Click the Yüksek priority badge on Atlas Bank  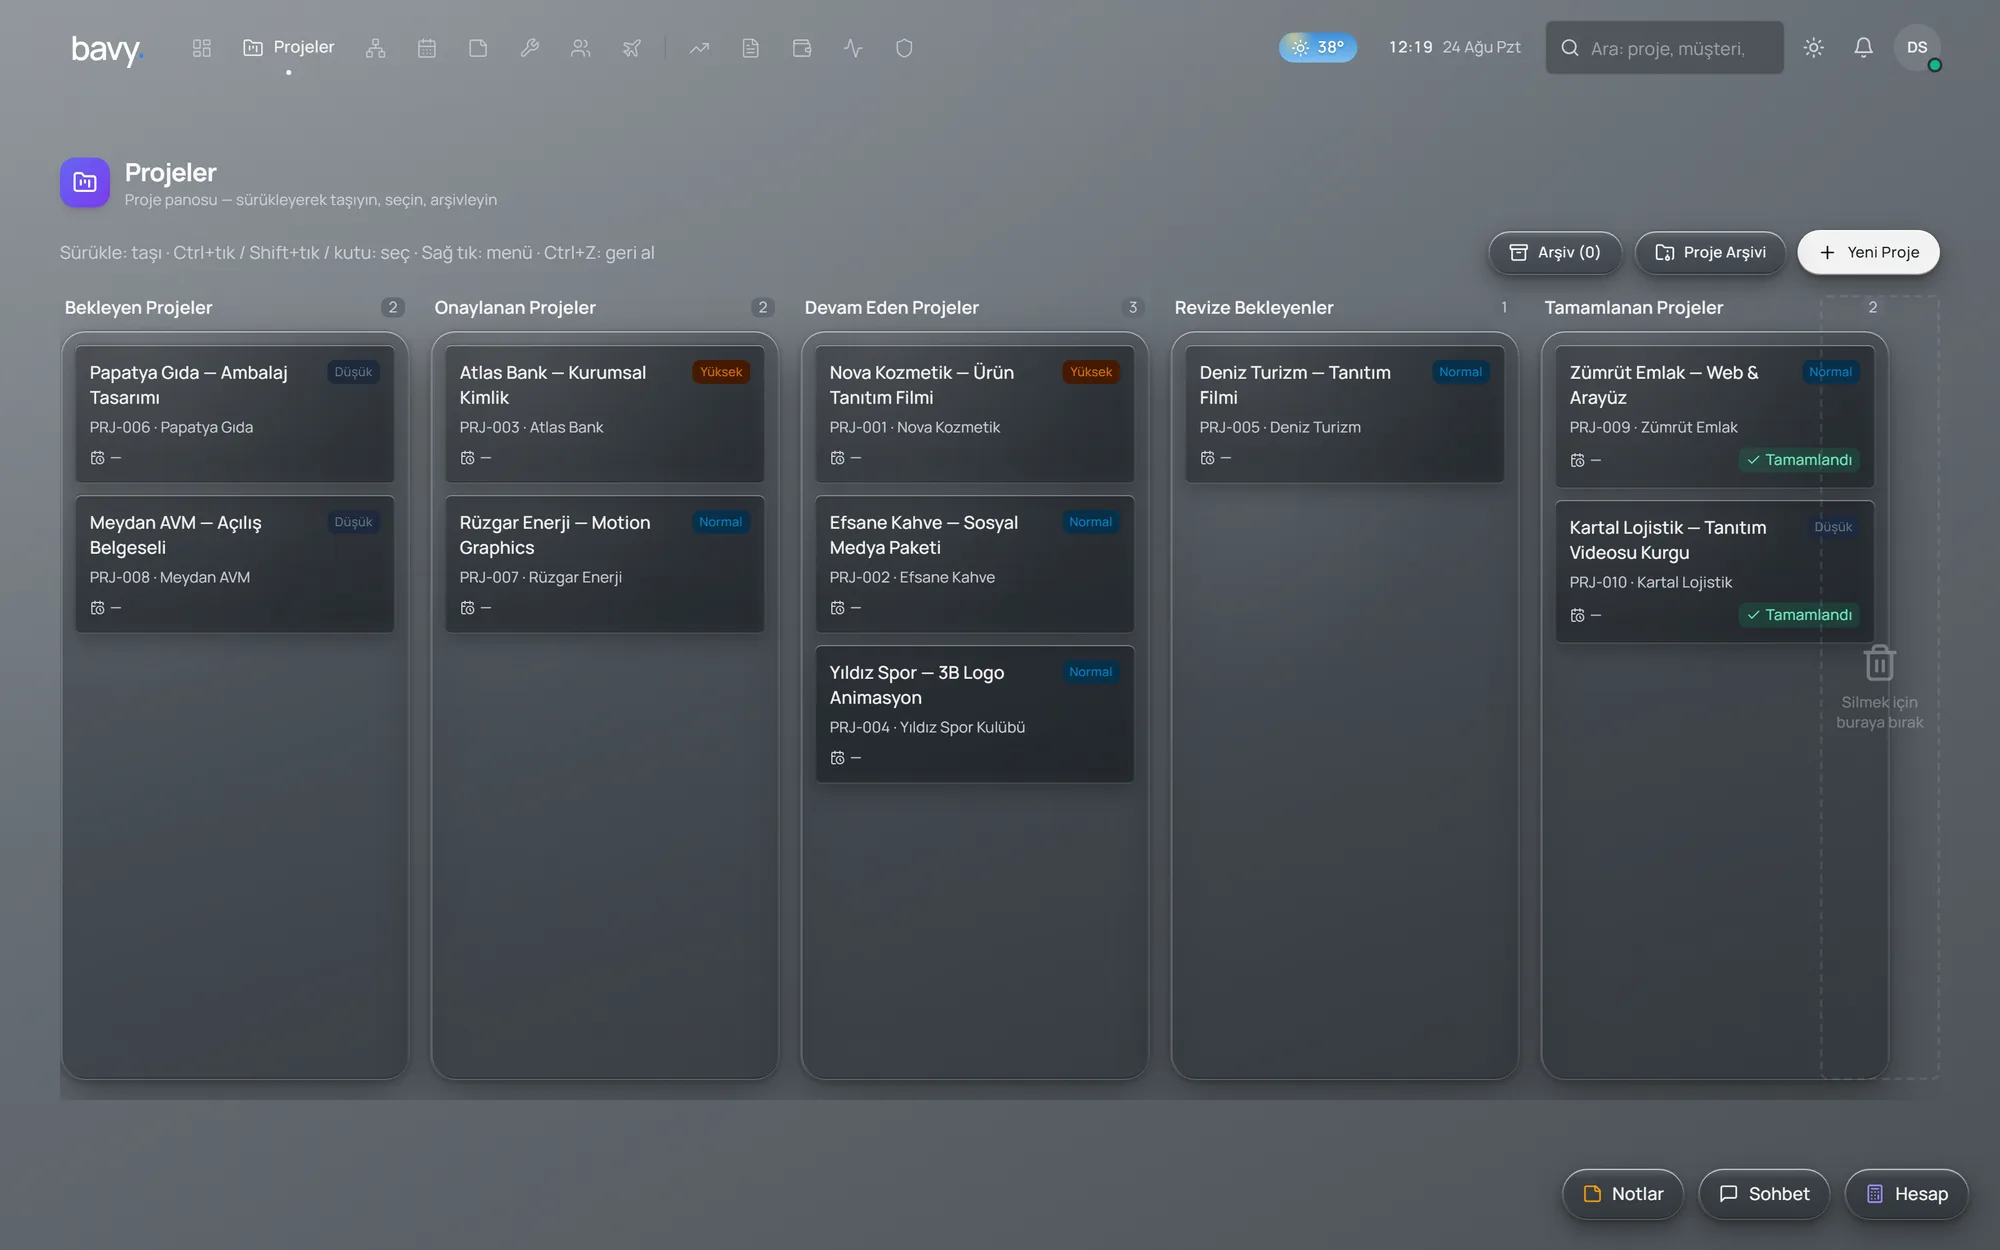pos(721,372)
